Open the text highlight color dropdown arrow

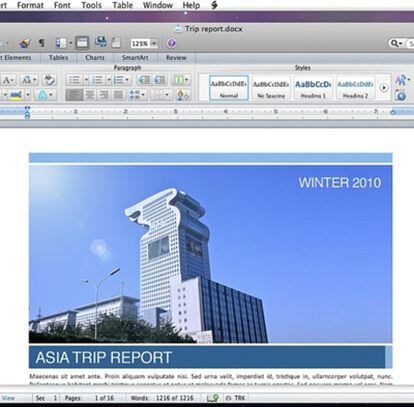pyautogui.click(x=28, y=95)
